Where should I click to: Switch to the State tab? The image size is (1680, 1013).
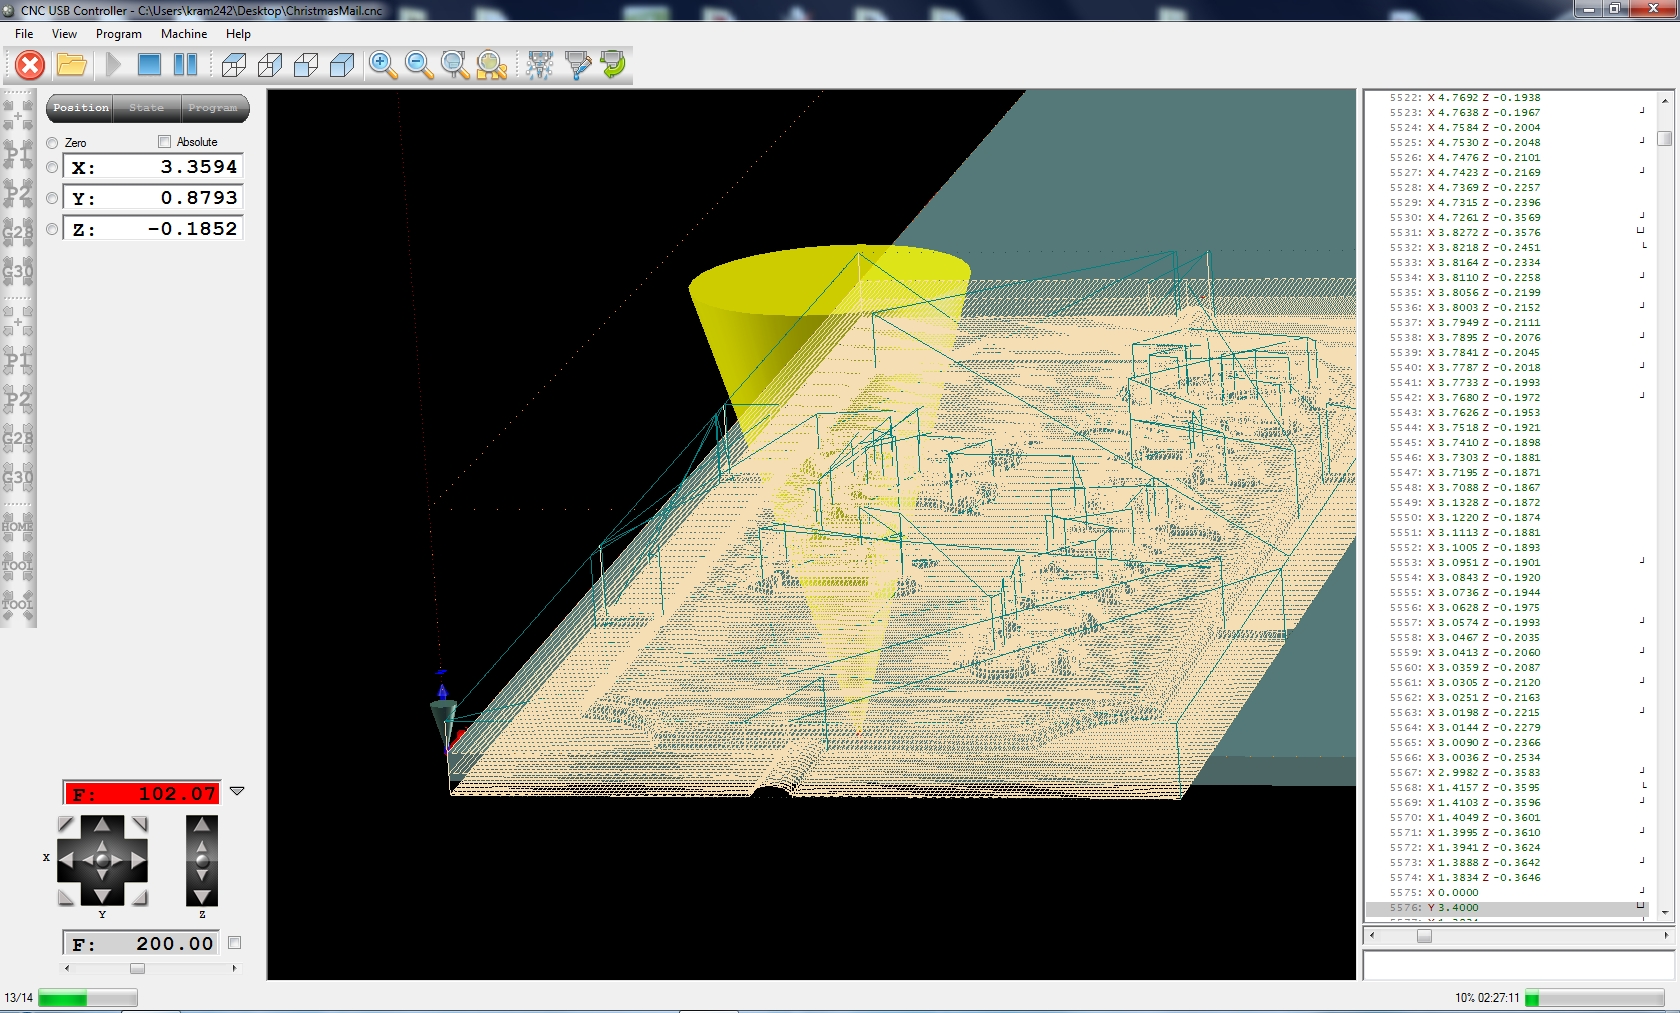[x=146, y=108]
